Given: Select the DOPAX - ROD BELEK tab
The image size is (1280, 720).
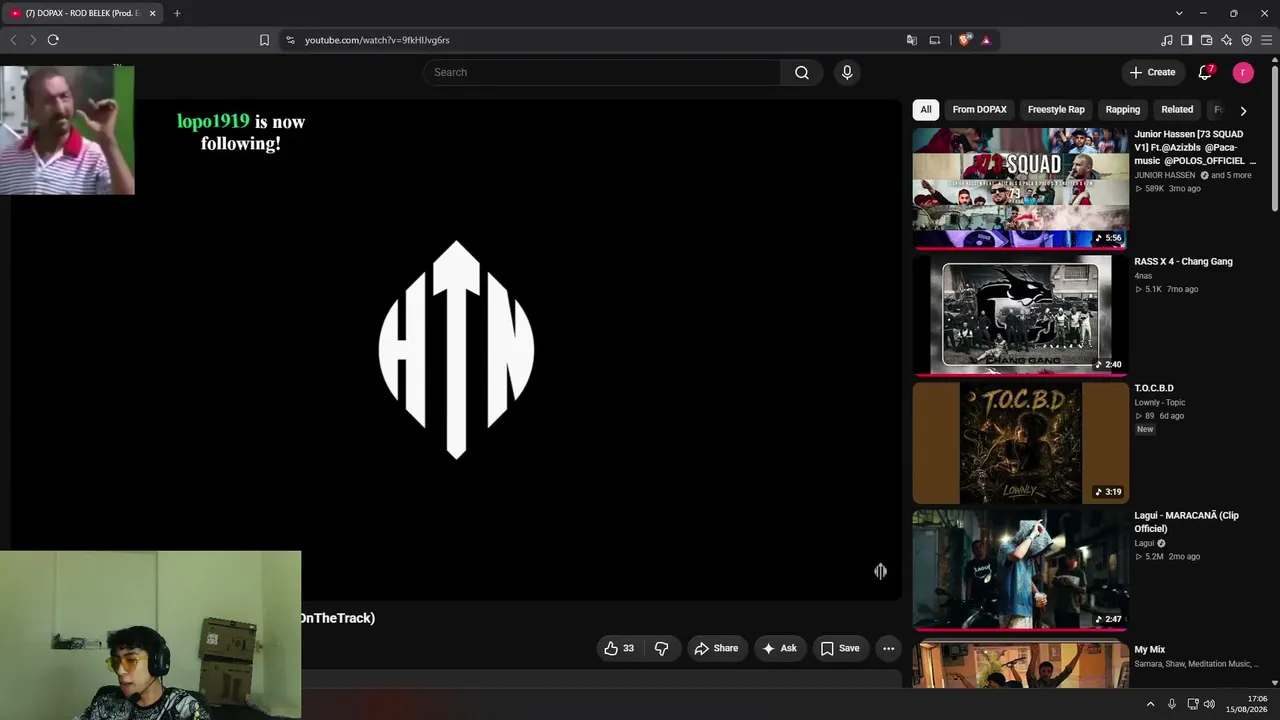Looking at the screenshot, I should pos(83,13).
